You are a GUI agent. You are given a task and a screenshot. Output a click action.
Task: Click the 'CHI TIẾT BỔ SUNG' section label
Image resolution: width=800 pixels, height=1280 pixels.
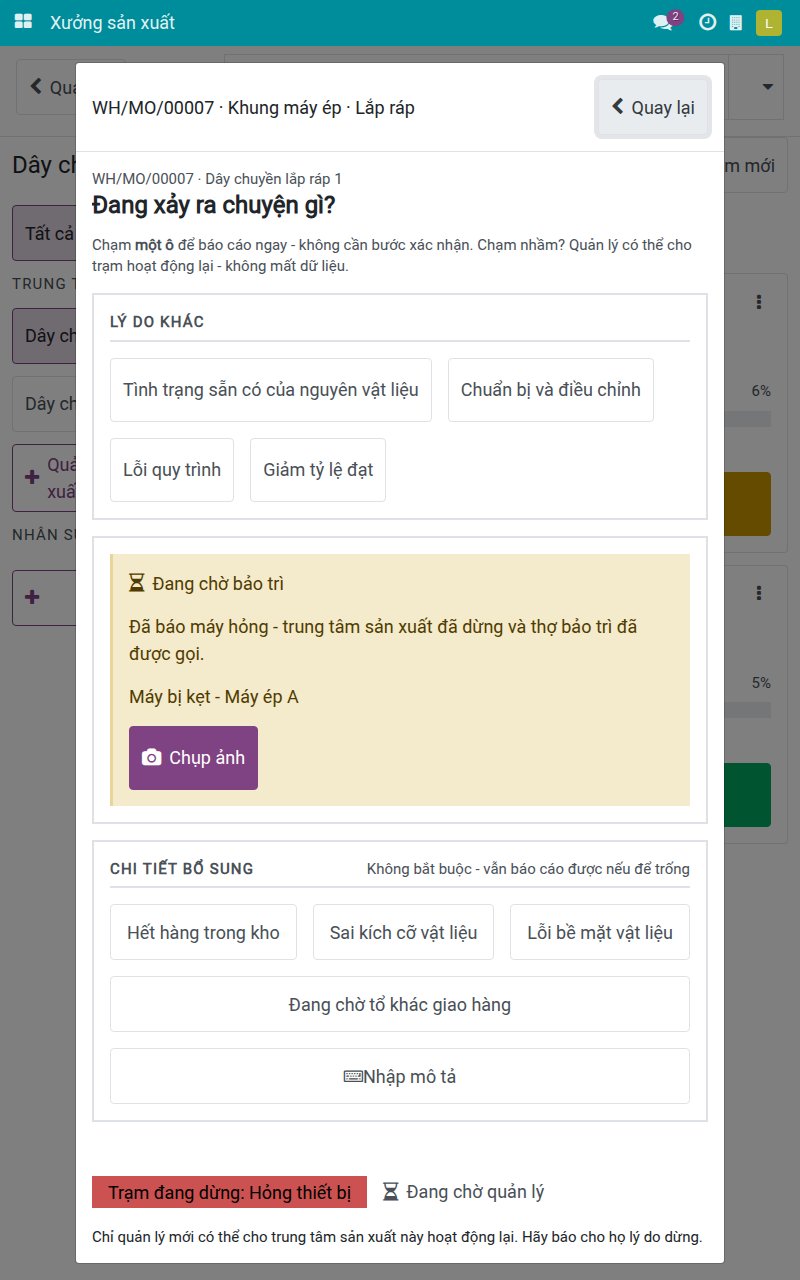[182, 869]
